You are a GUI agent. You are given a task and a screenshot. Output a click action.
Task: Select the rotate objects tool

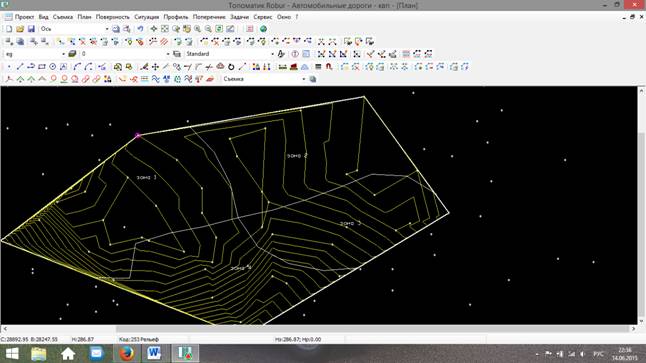[x=231, y=66]
